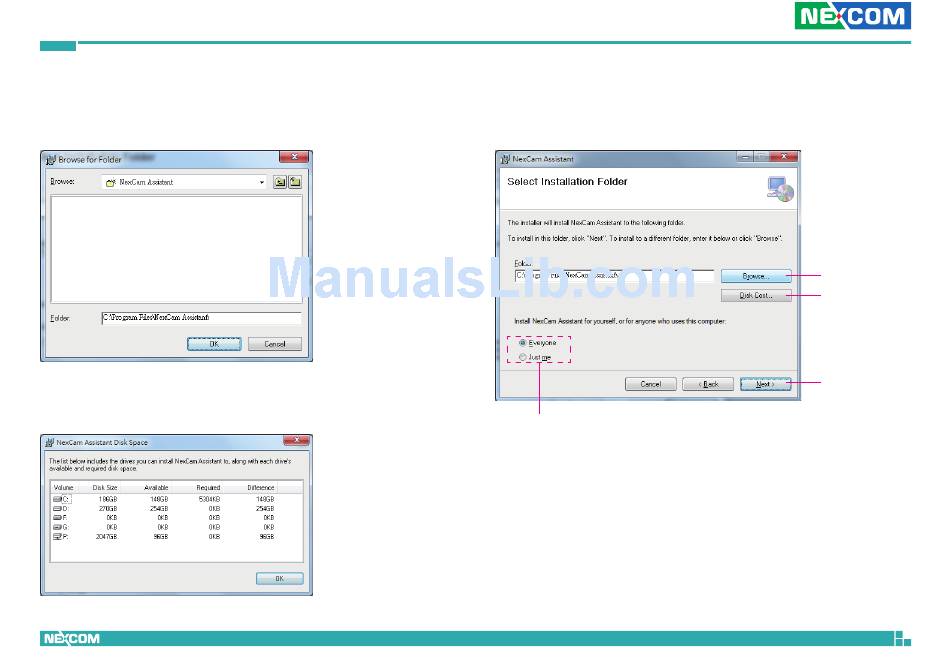Click OK in the Disk Space dialog

click(279, 579)
